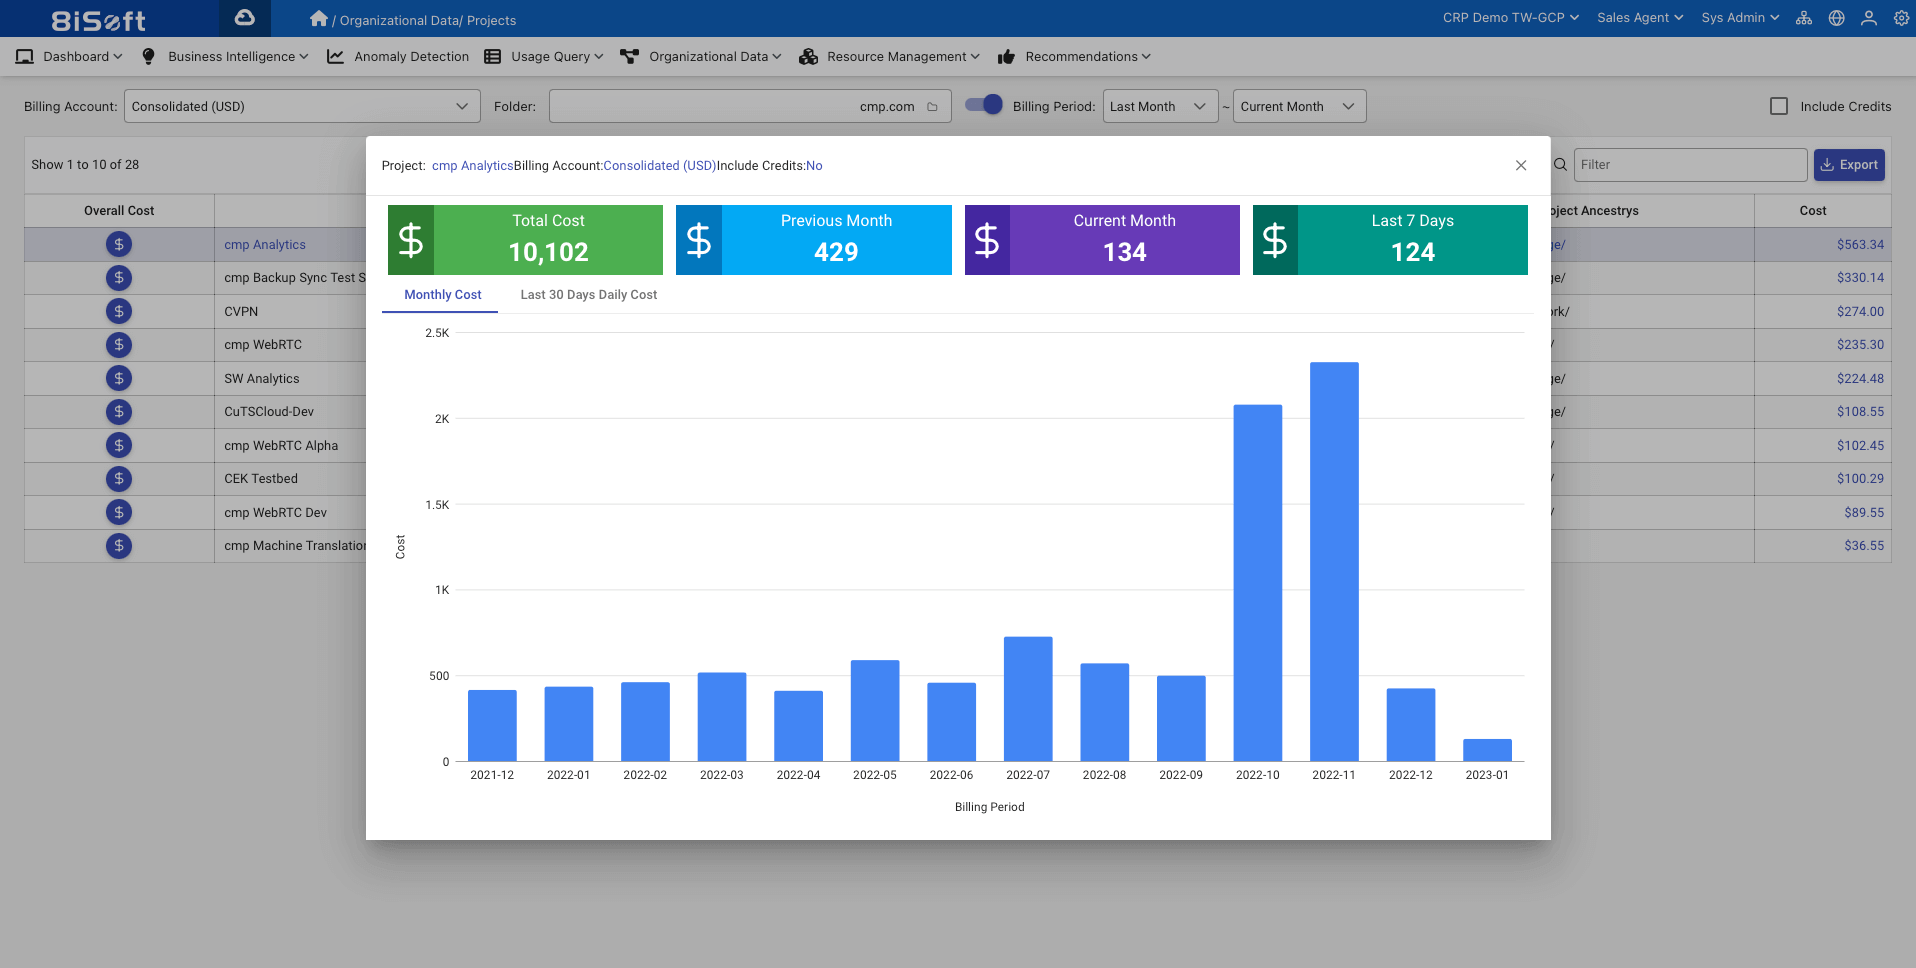Click the Total Cost dollar icon card
This screenshot has width=1916, height=968.
(x=411, y=240)
